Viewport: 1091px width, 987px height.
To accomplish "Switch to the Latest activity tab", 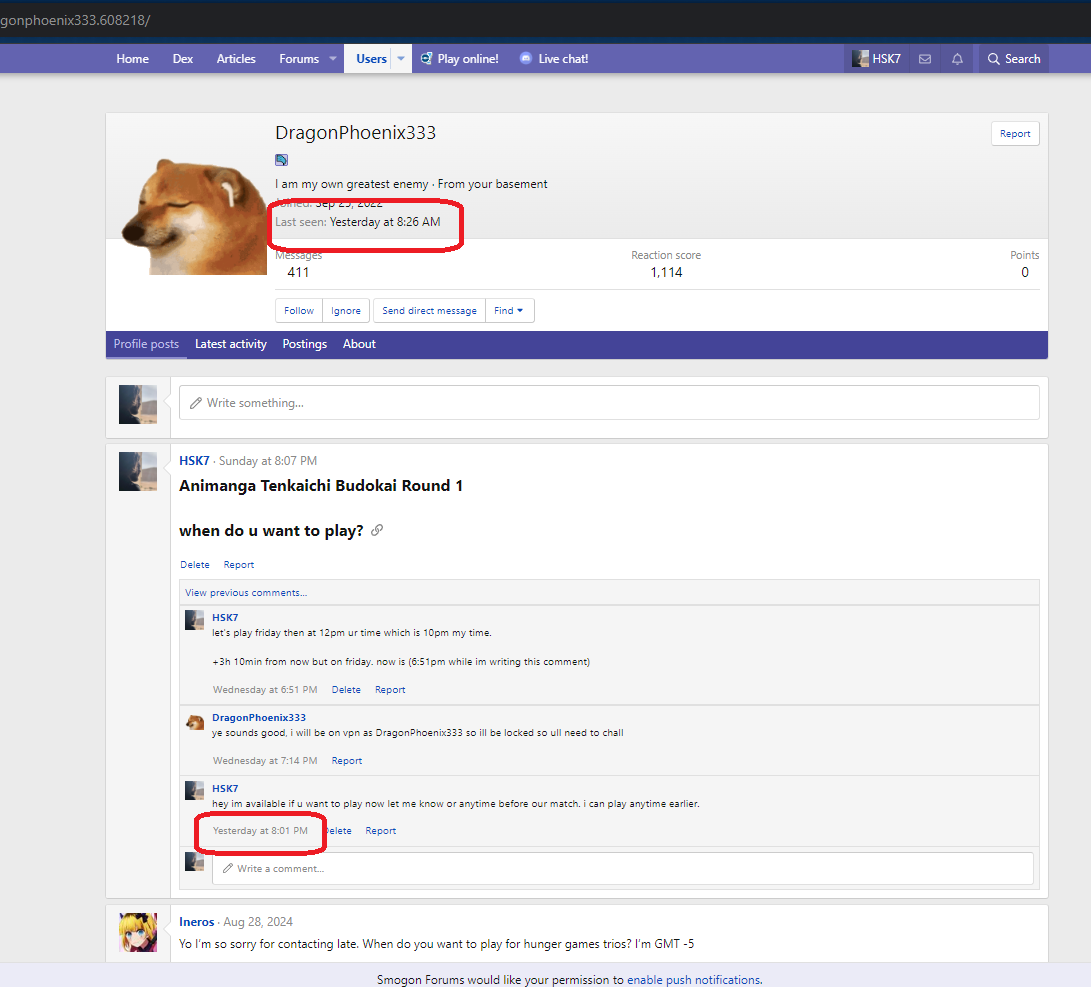I will (230, 344).
